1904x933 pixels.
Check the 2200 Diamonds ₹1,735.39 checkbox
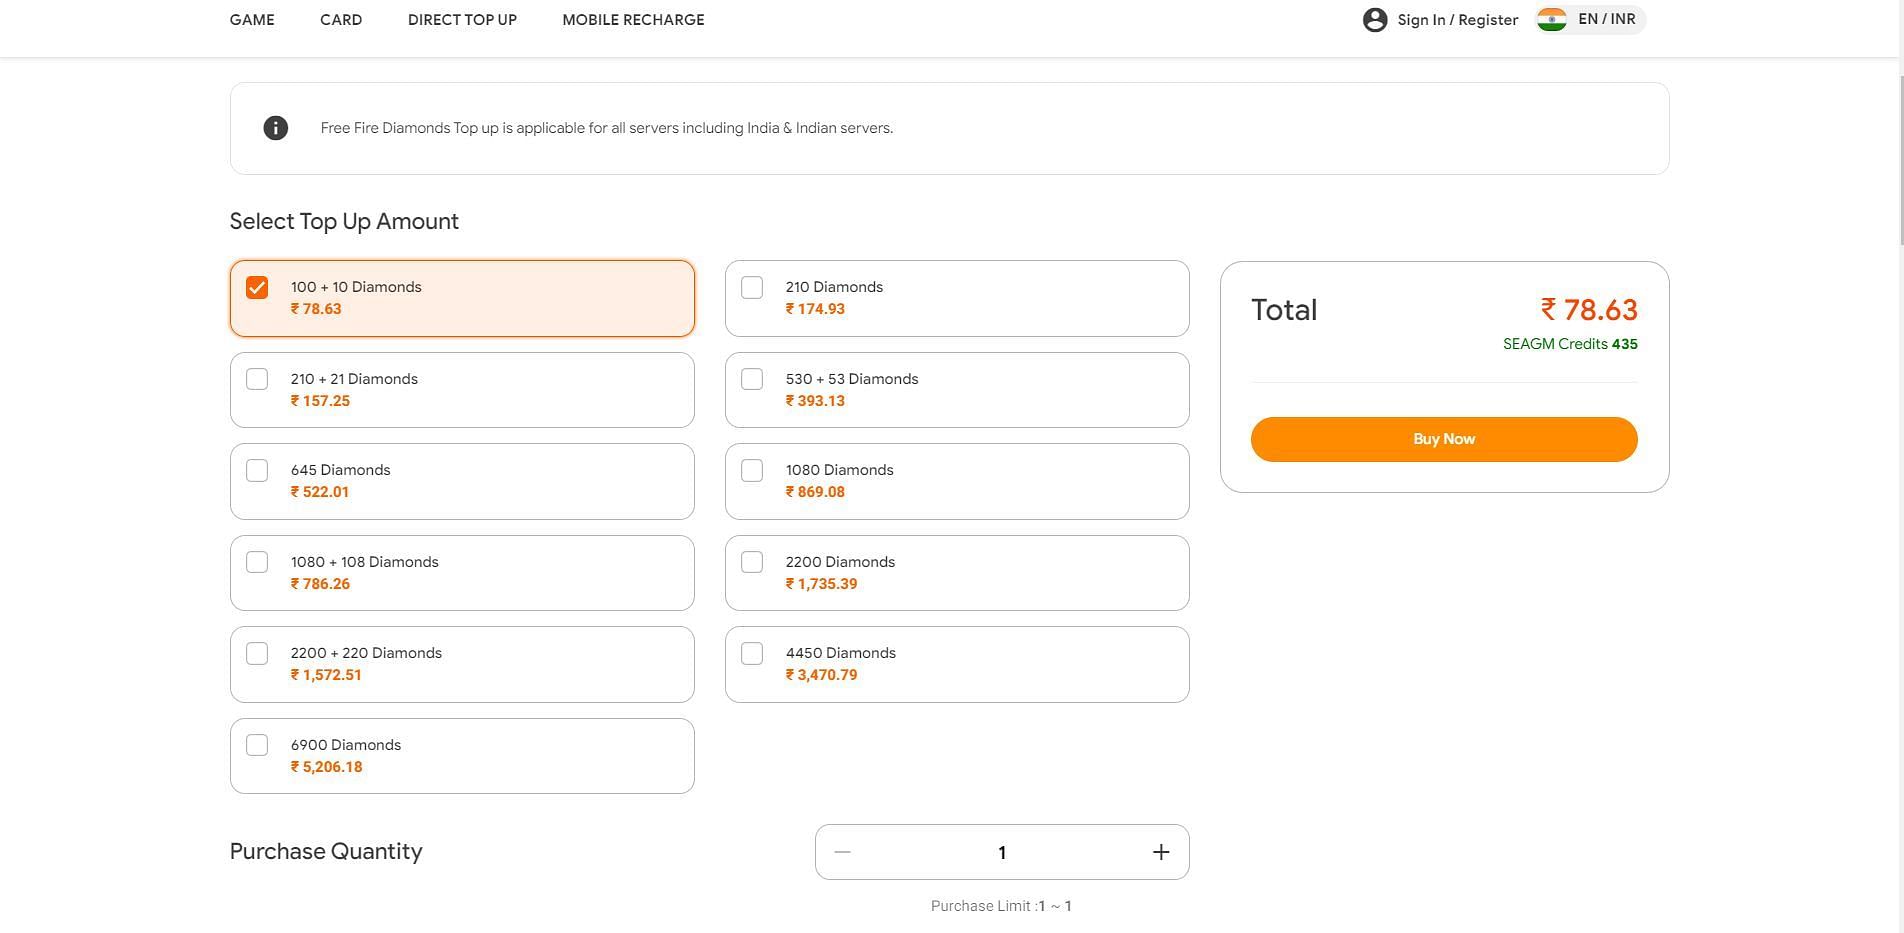(752, 562)
